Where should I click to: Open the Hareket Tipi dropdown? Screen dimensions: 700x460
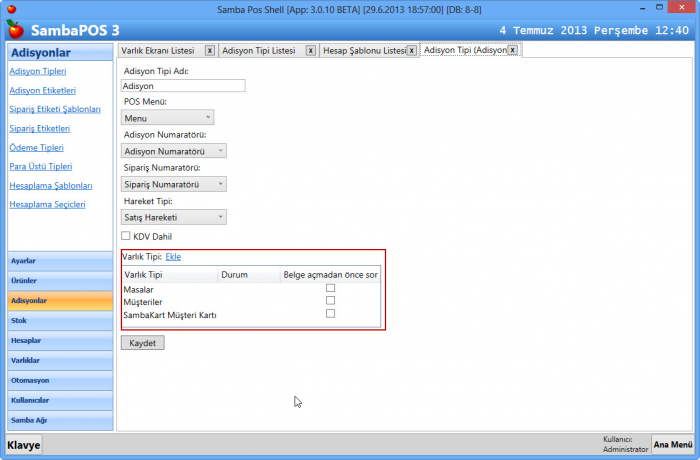173,217
